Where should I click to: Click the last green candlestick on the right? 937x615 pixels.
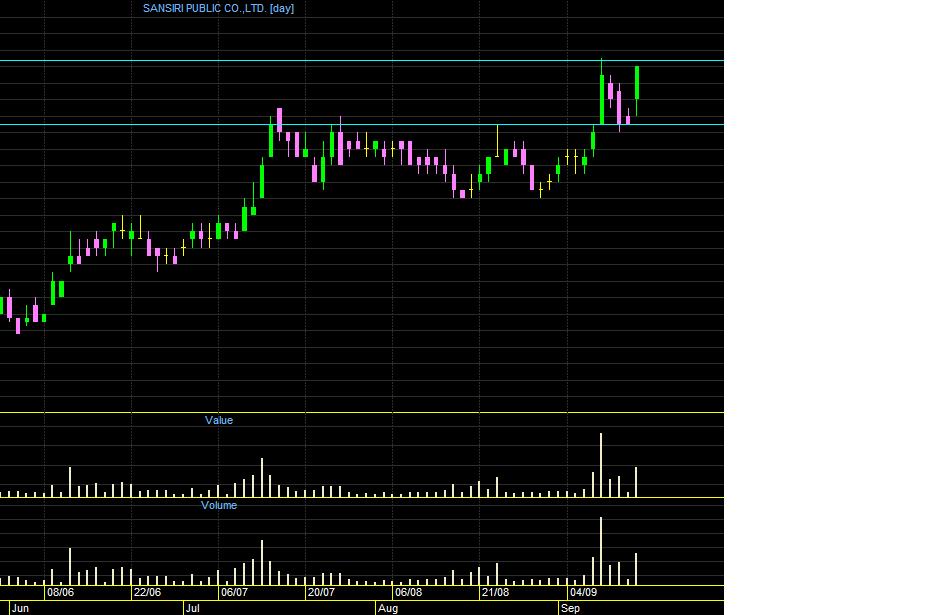(637, 83)
